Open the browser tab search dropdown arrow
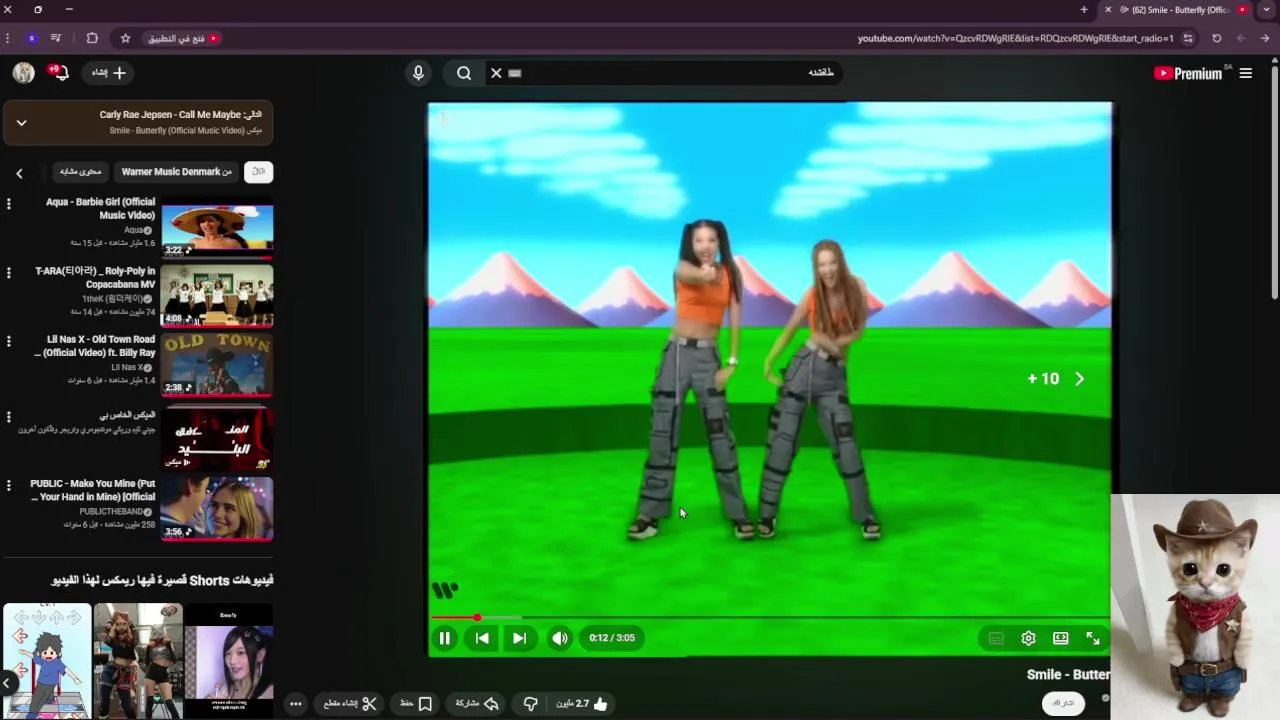Image resolution: width=1280 pixels, height=720 pixels. click(1267, 10)
